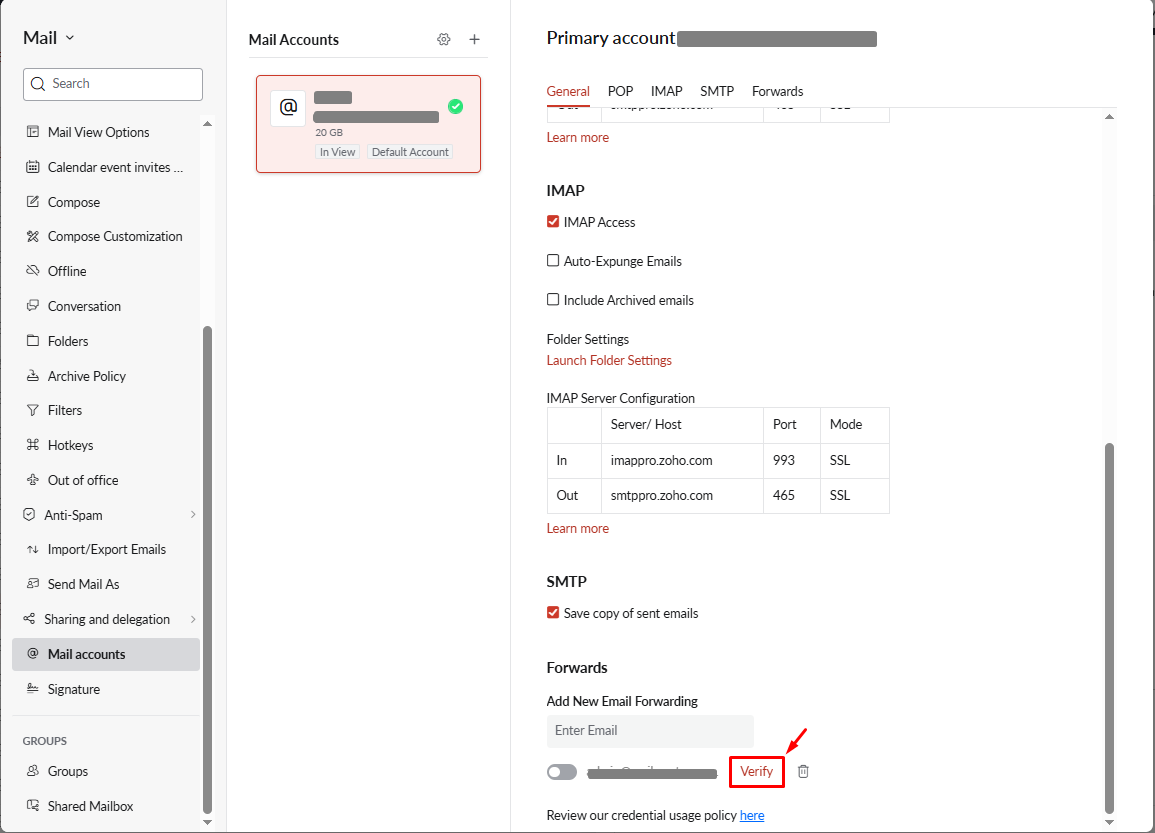Viewport: 1155px width, 833px height.
Task: Open the Filters funnel icon item
Action: click(x=32, y=410)
